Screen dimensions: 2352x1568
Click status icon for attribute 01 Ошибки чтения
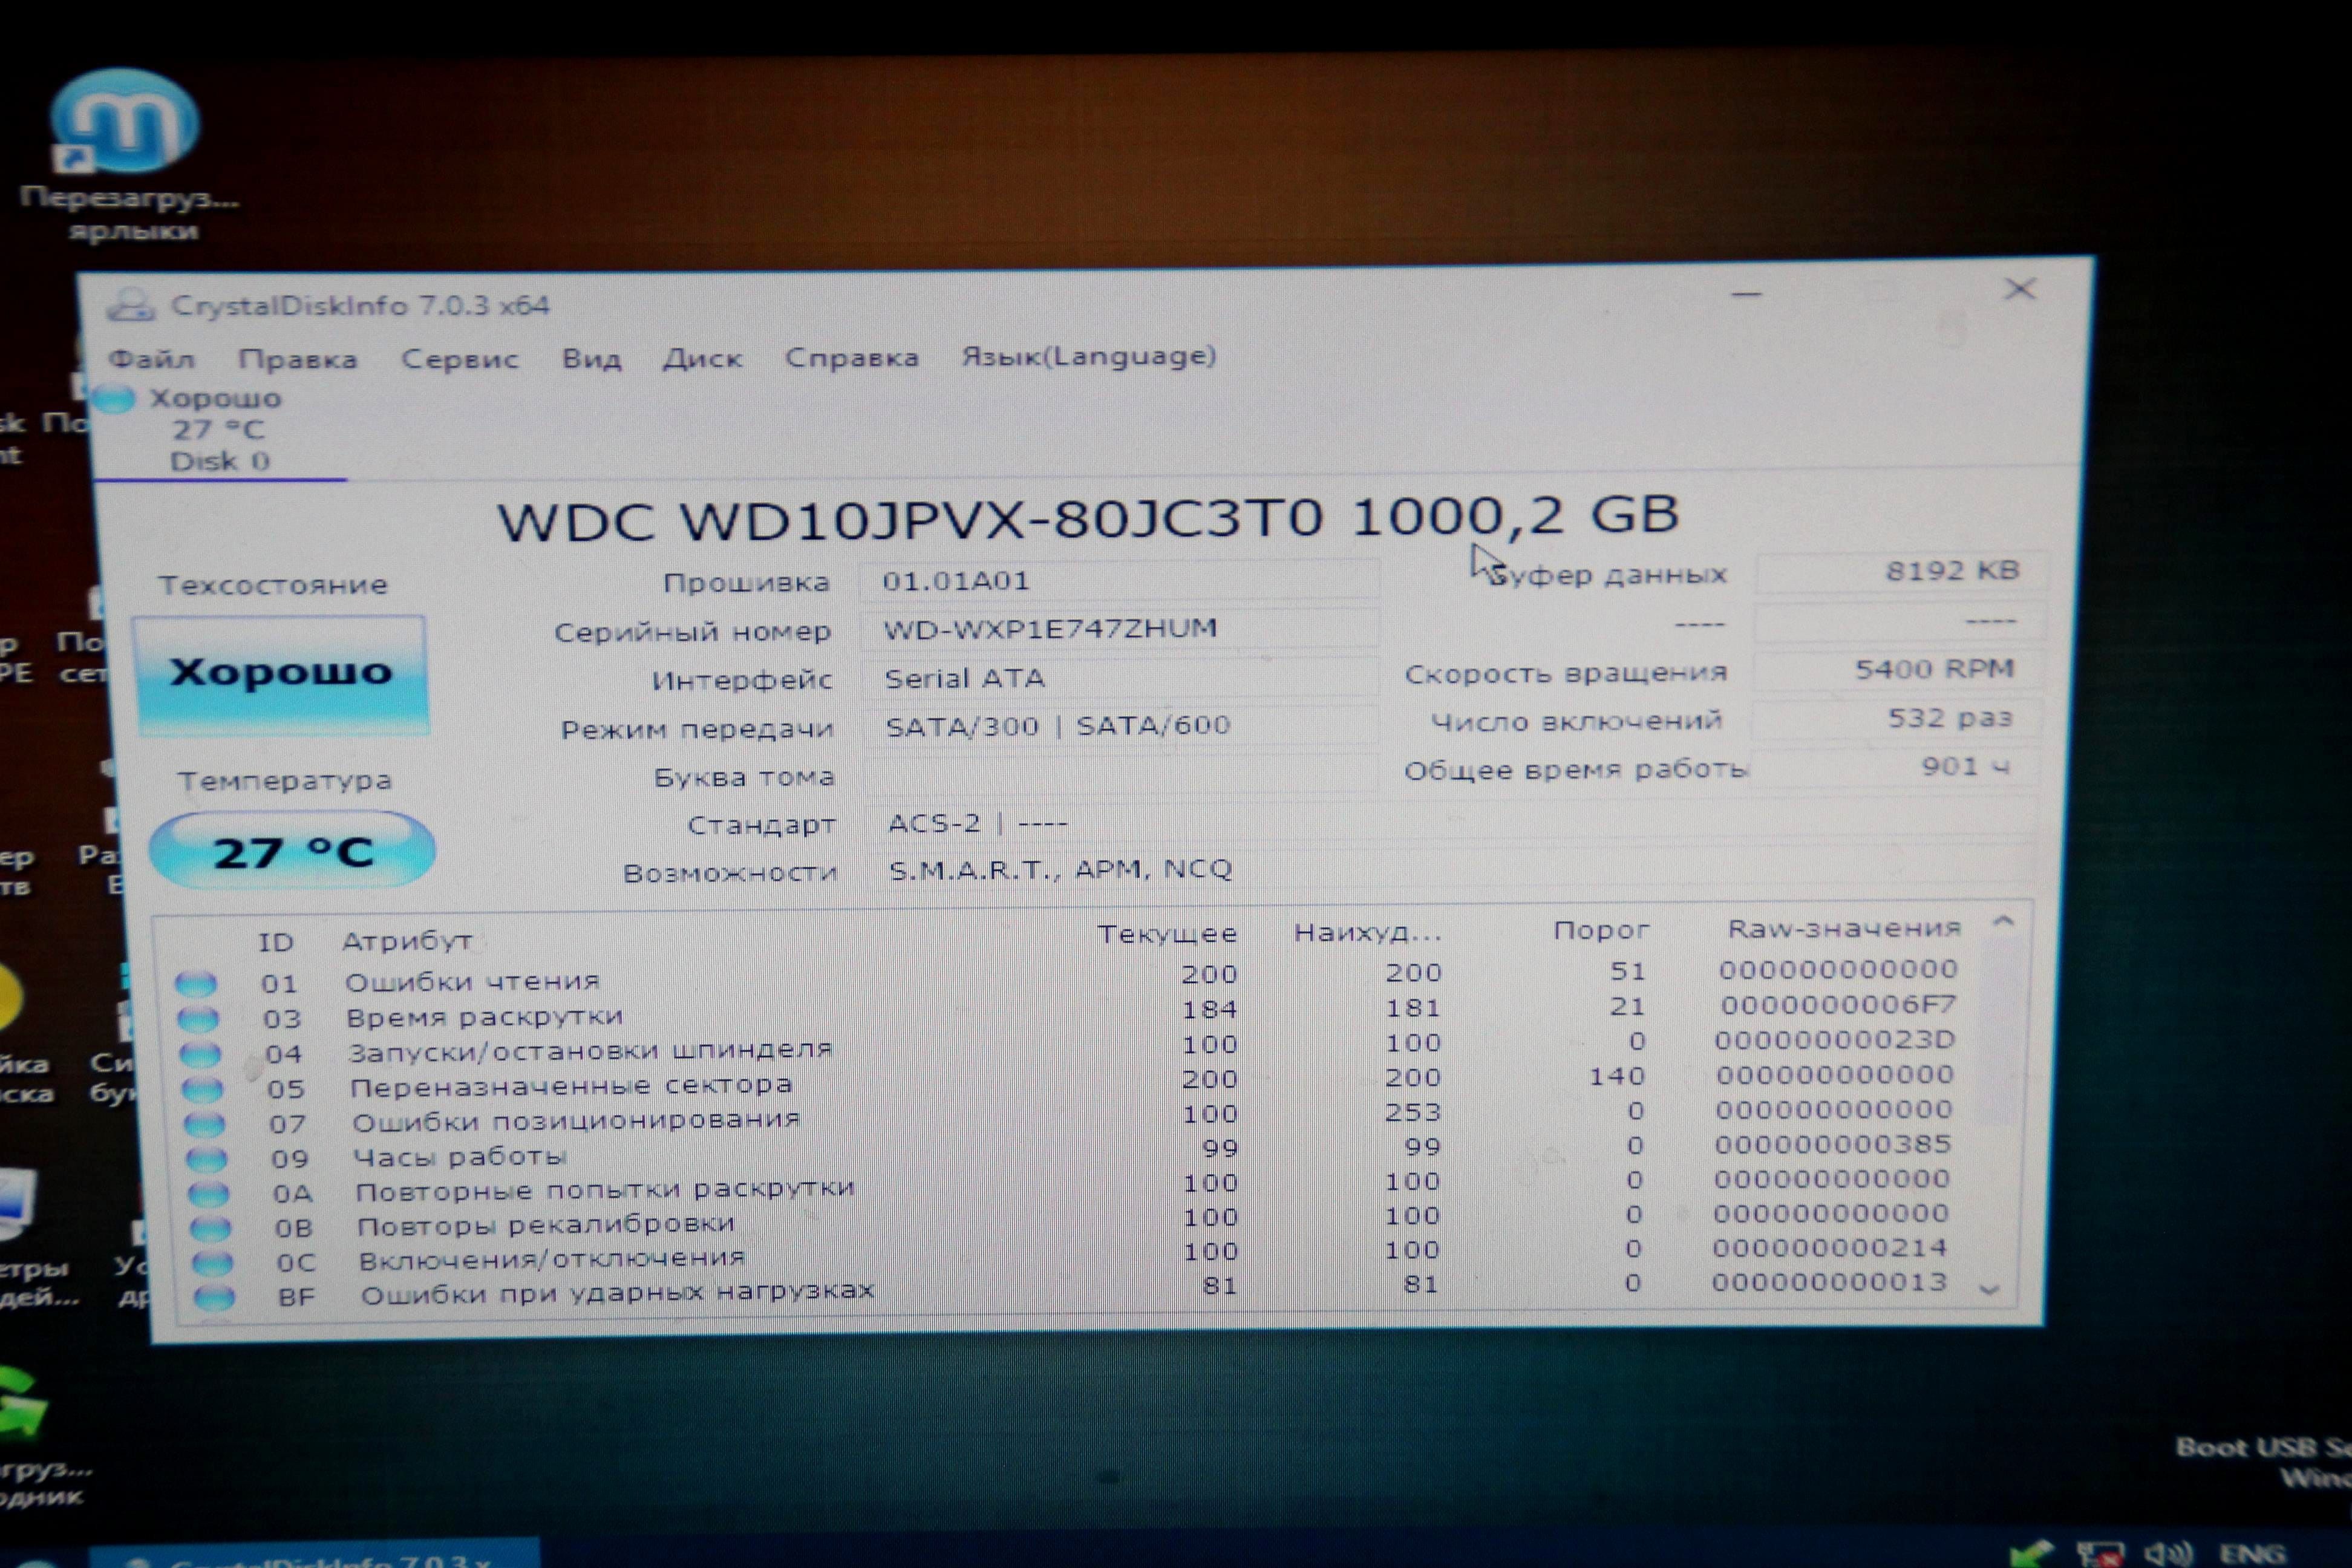(196, 984)
